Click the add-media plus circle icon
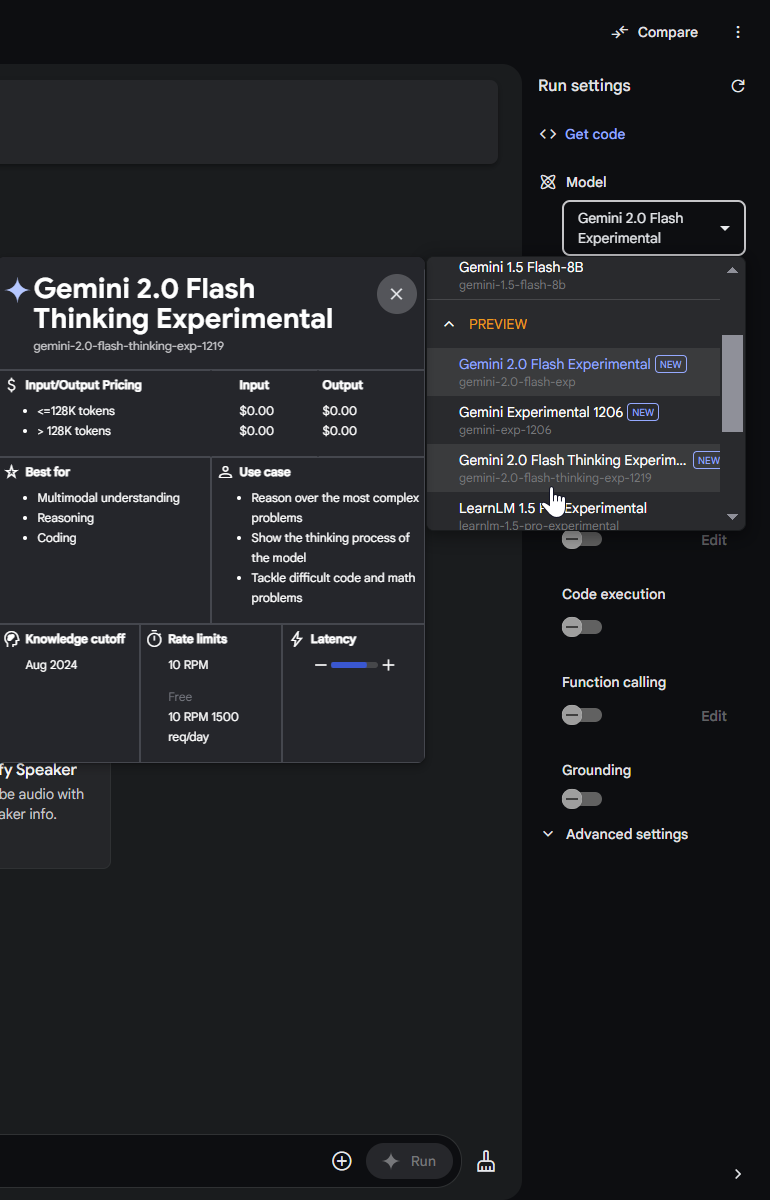Screen dimensions: 770x1200 [x=342, y=1161]
